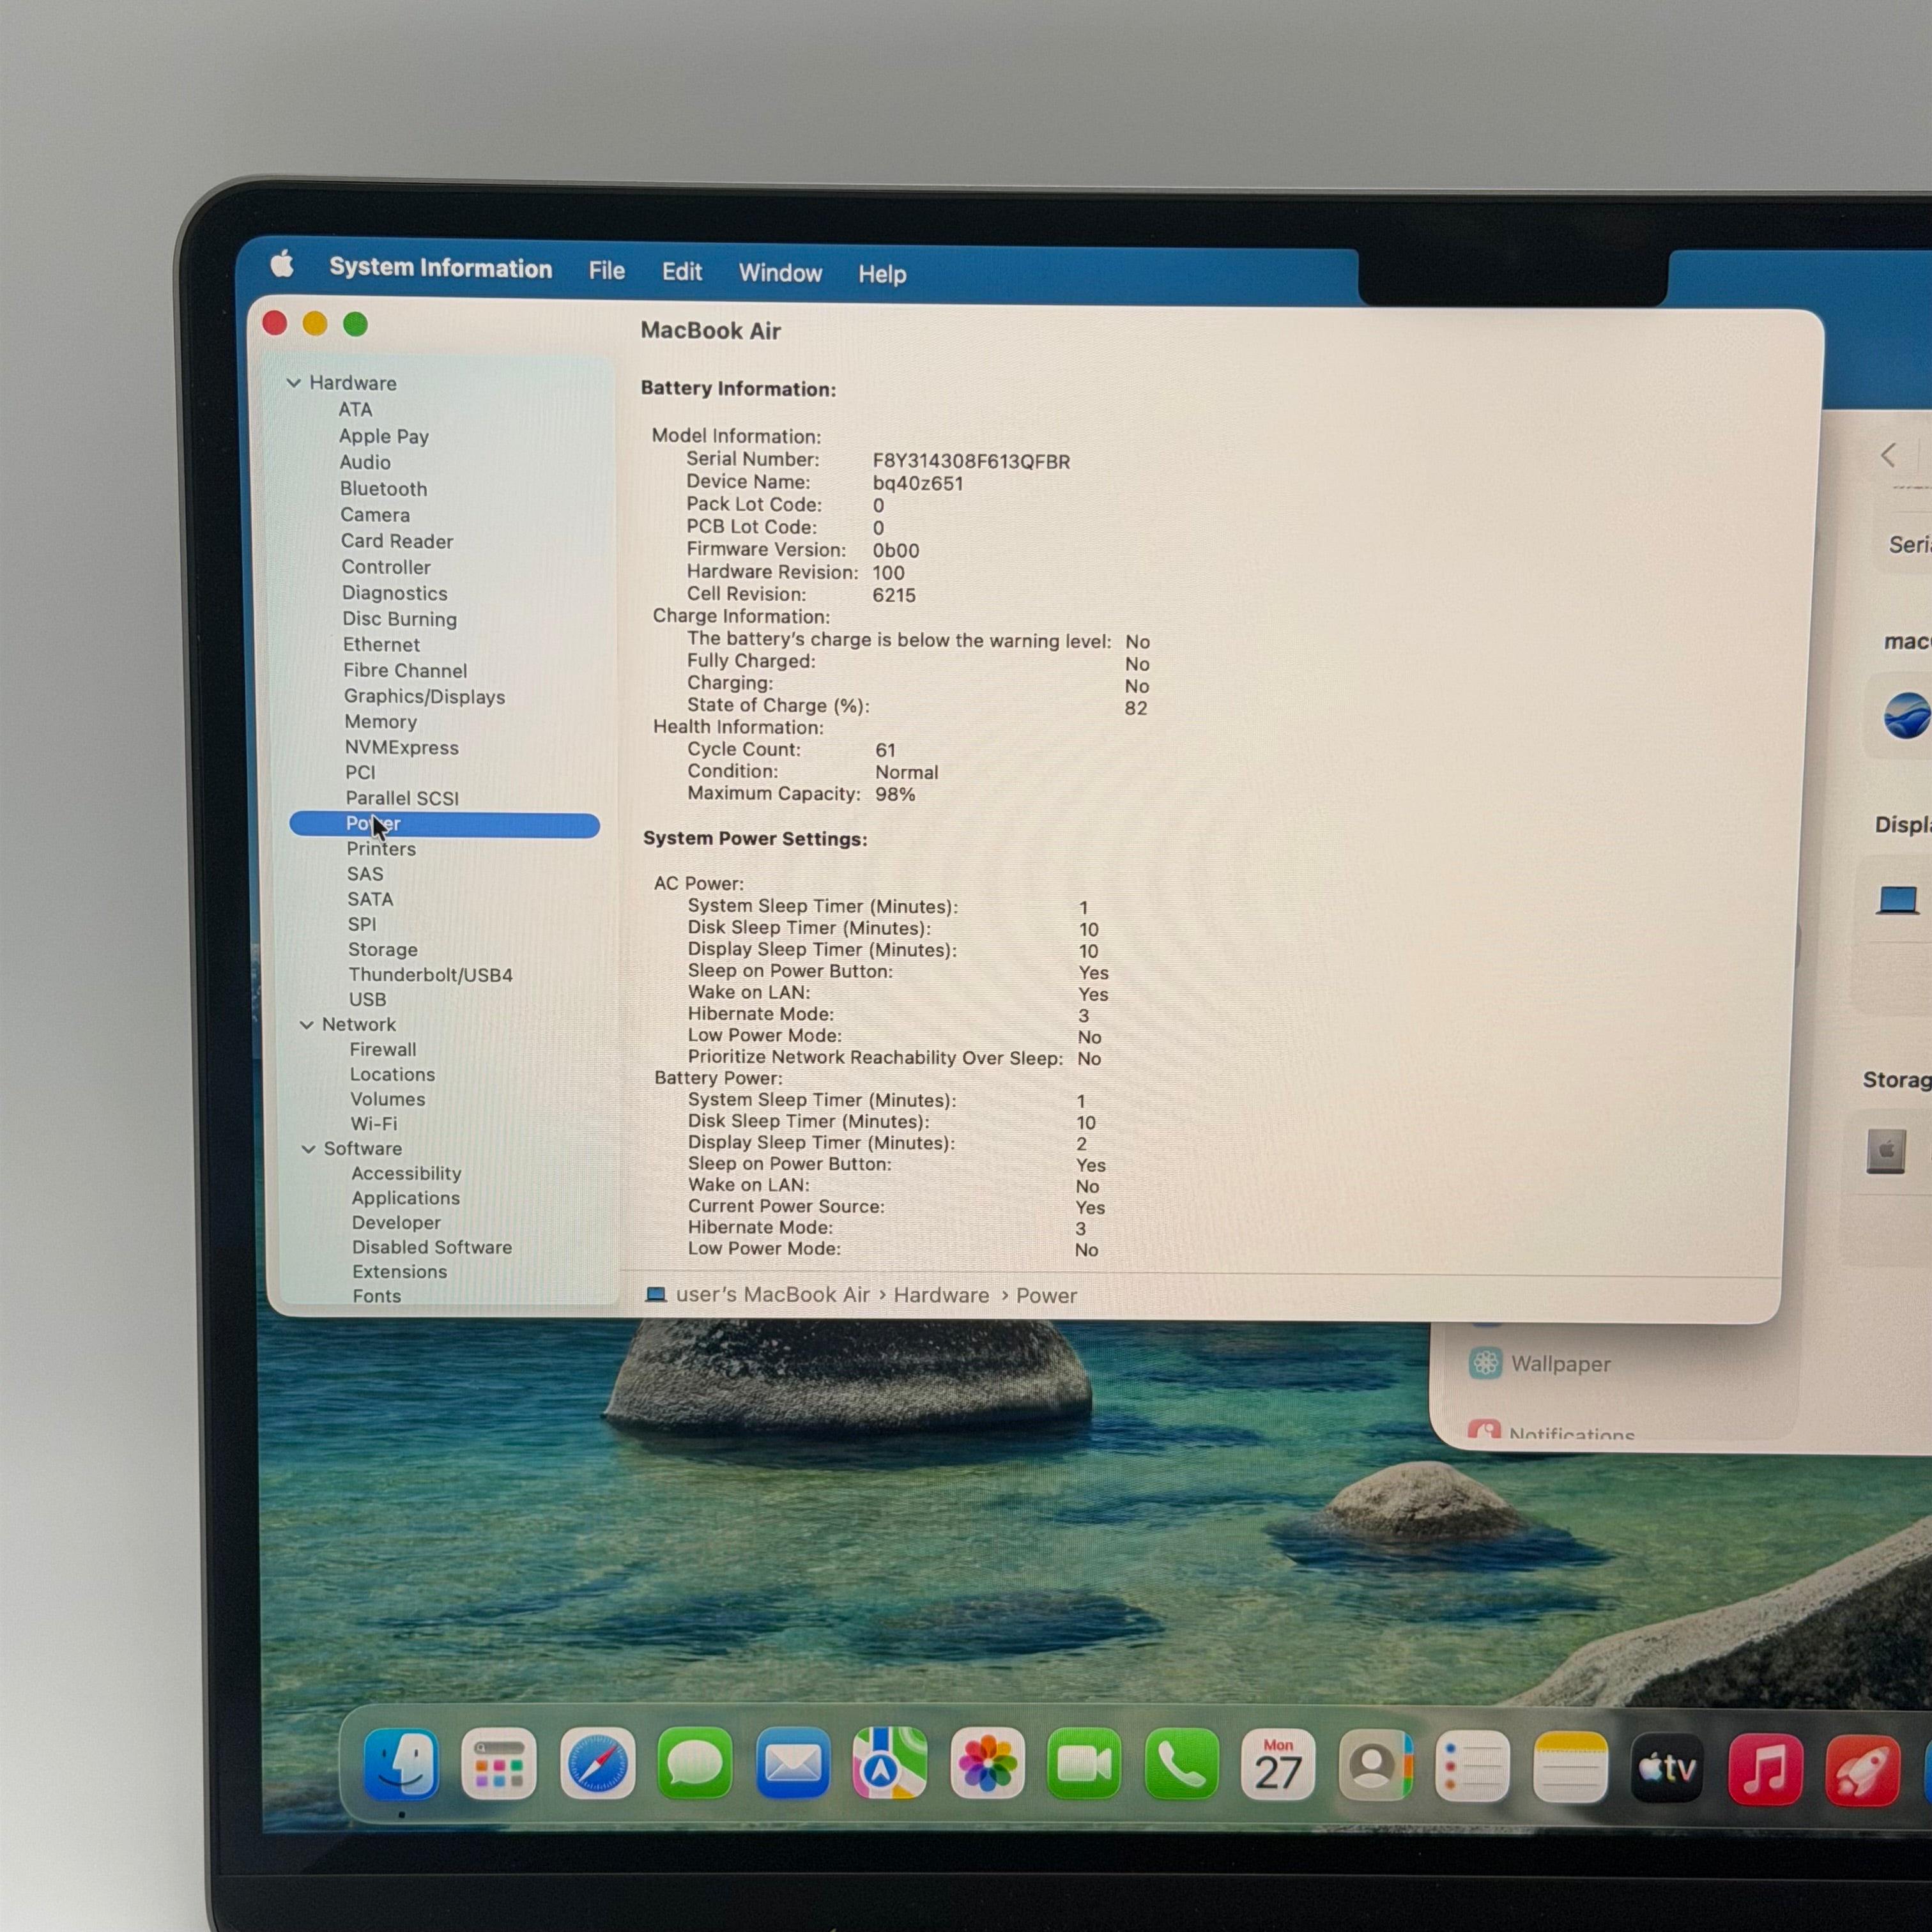This screenshot has height=1932, width=1932.
Task: Click the battery serial number F8Y314308F613QFBR
Action: pyautogui.click(x=971, y=462)
